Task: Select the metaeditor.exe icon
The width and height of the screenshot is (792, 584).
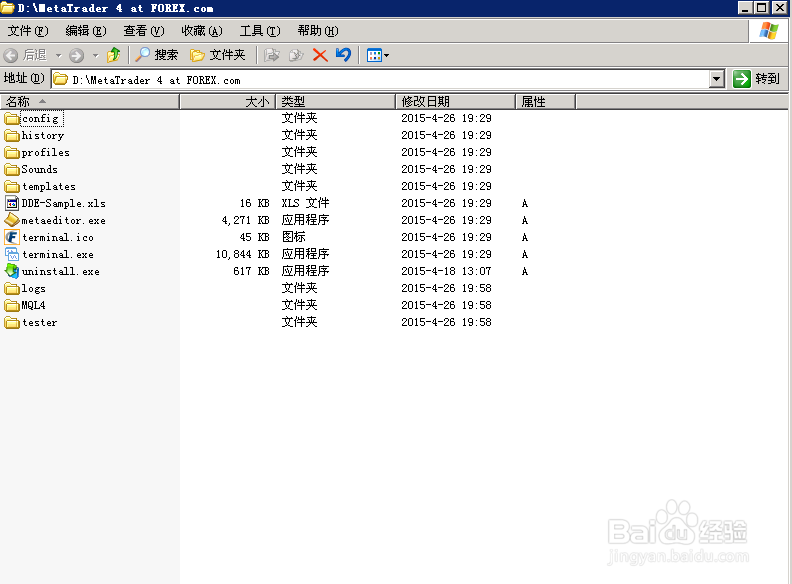Action: 12,220
